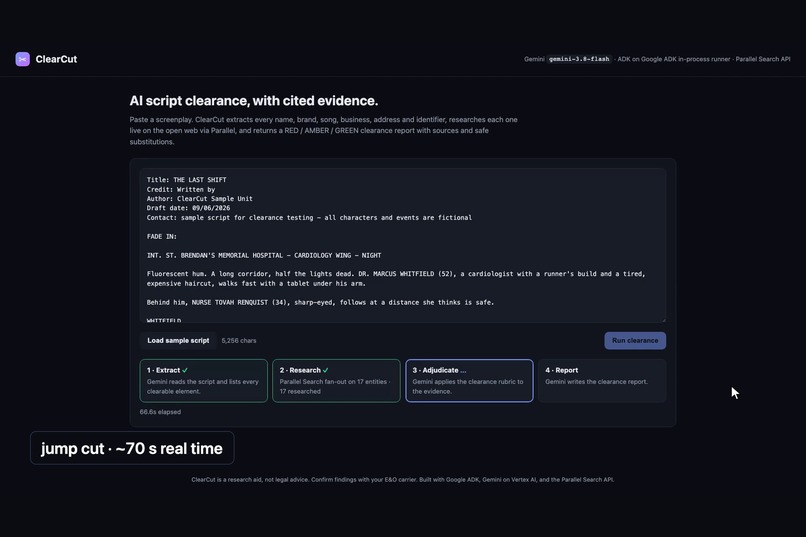Viewport: 806px width, 537px height.
Task: Click the 'Parallel Search API' header text
Action: coord(763,59)
